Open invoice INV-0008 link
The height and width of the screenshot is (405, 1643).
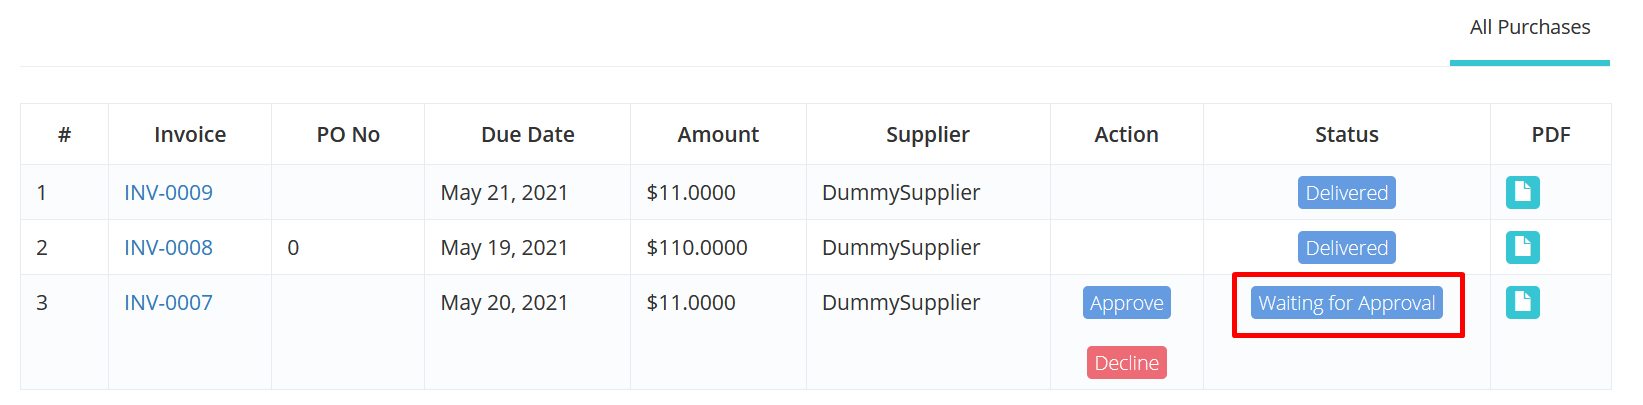168,247
